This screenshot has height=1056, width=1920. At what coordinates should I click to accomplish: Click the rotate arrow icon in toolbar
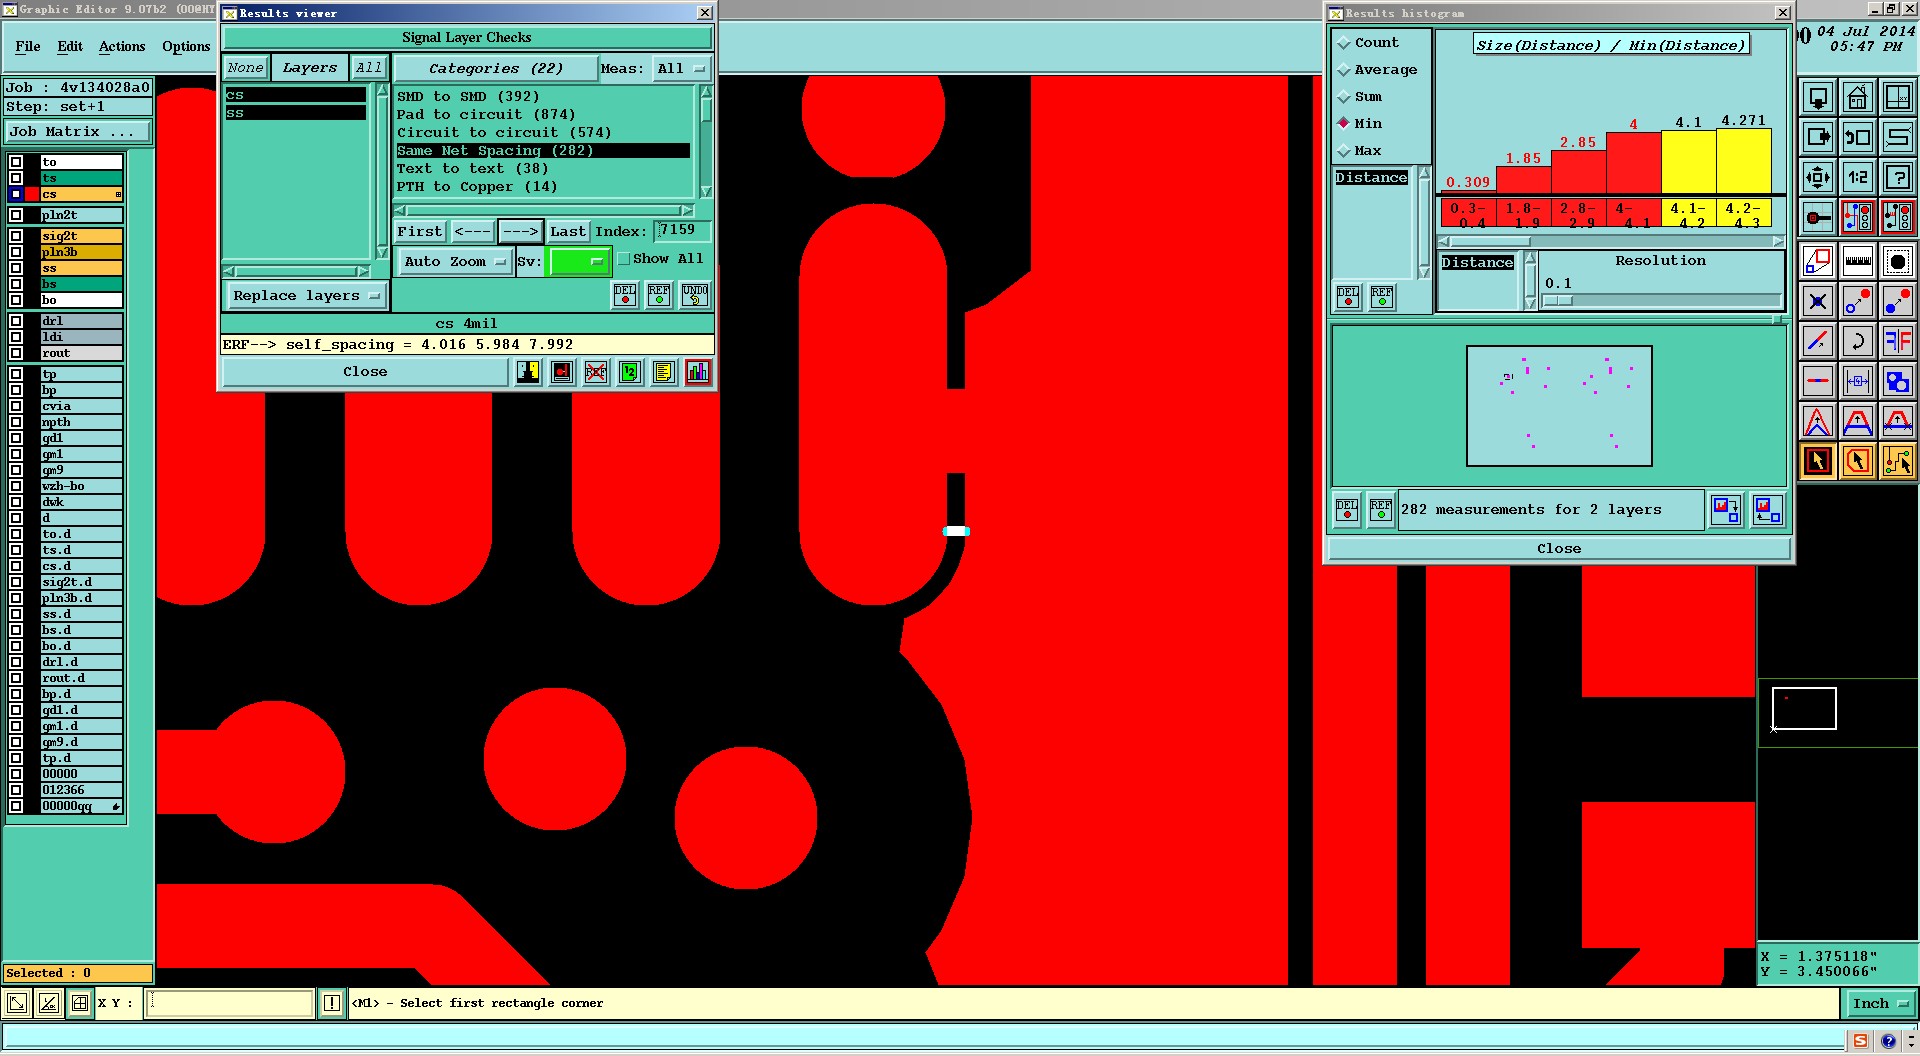(1857, 341)
